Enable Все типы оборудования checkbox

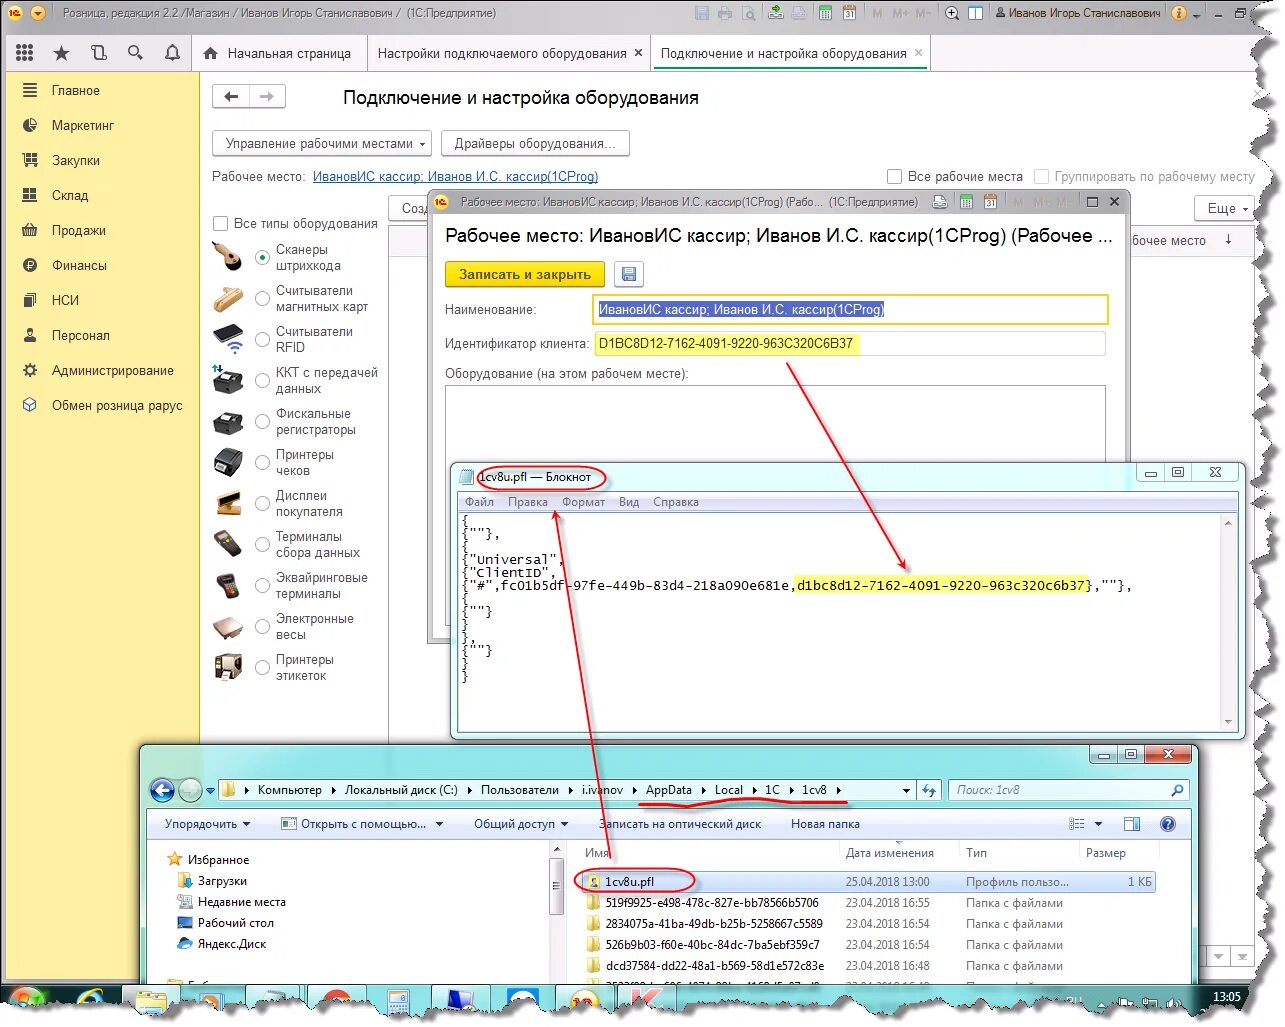[220, 223]
